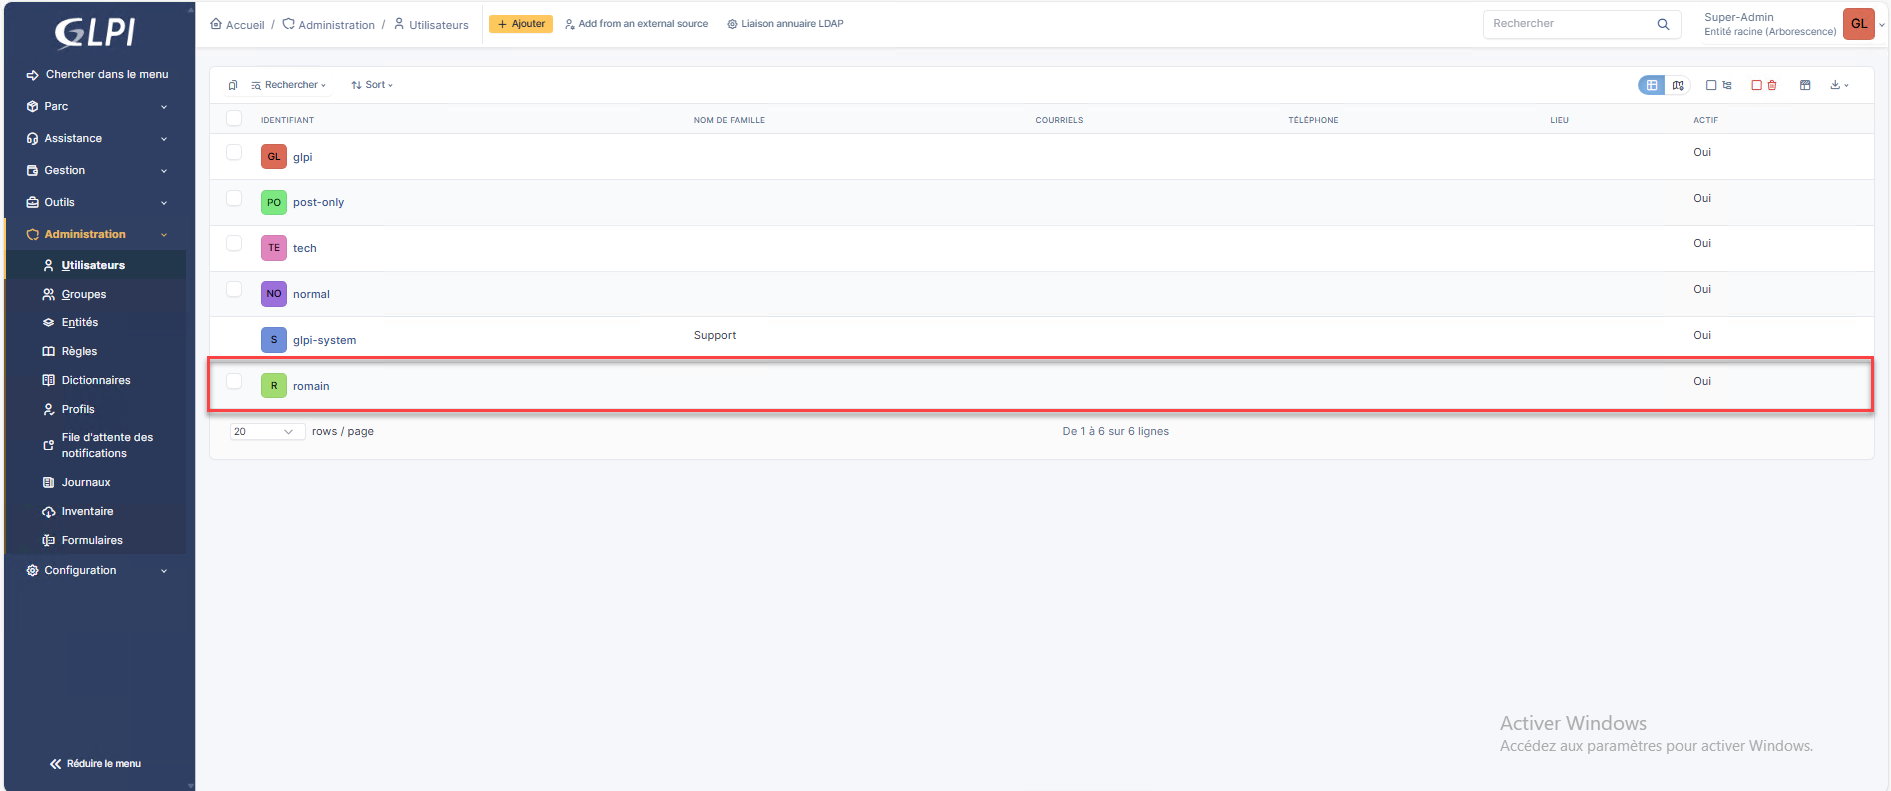Click the Ajouter button
Image resolution: width=1891 pixels, height=791 pixels.
coord(521,24)
